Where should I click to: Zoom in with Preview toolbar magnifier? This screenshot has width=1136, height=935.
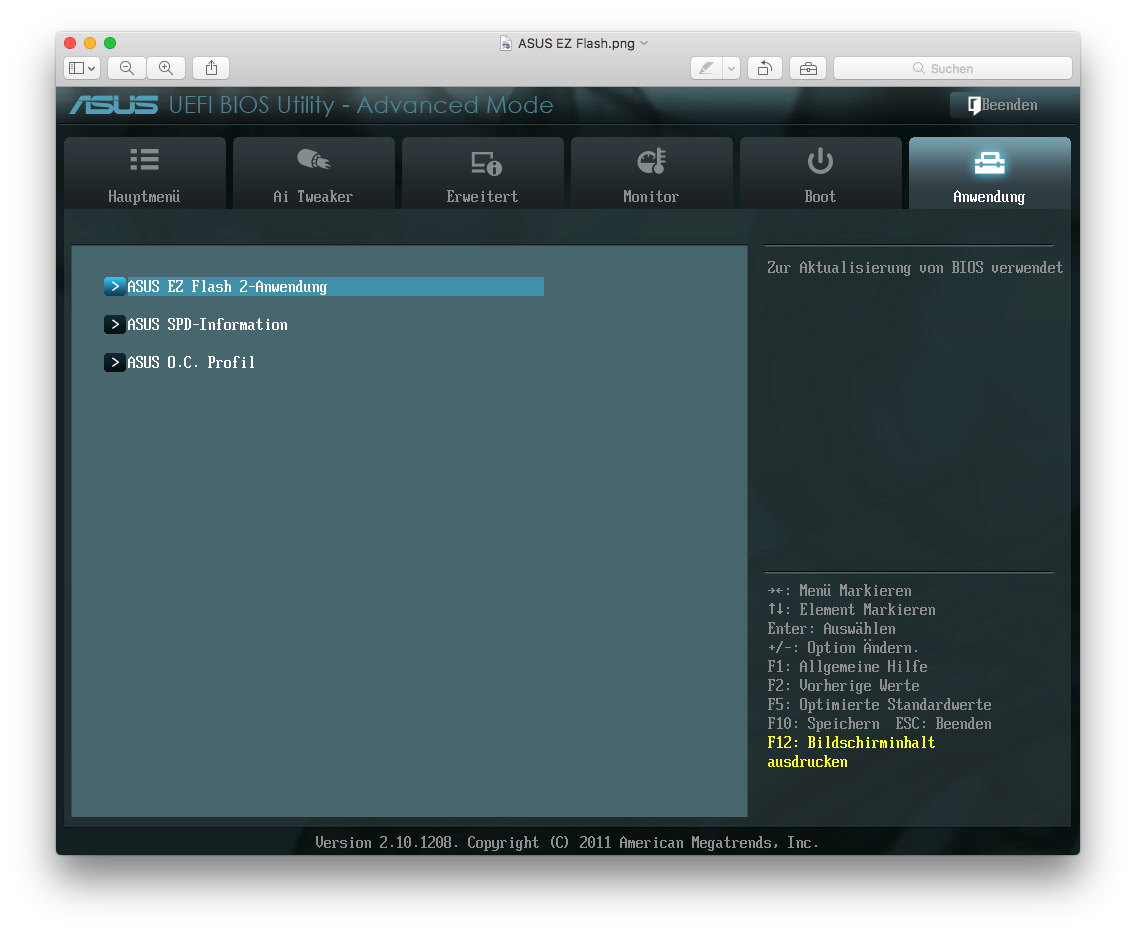(166, 68)
